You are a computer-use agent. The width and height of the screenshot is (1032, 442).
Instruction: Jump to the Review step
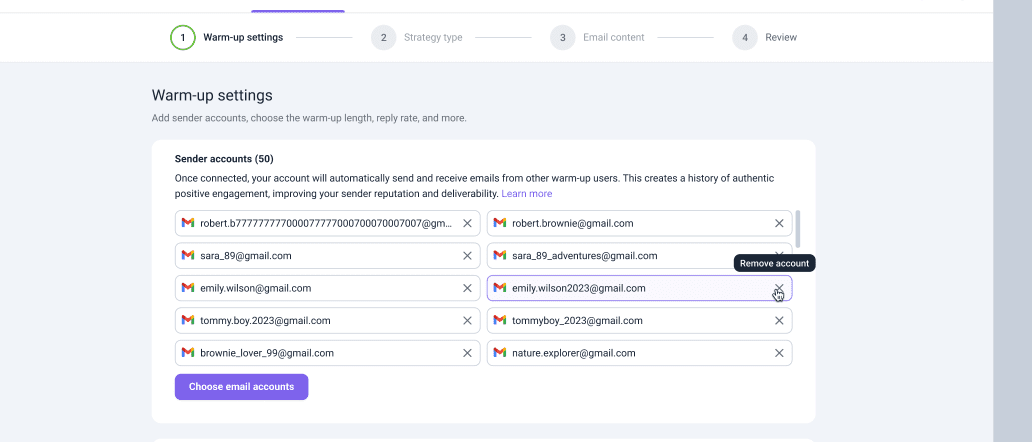768,38
